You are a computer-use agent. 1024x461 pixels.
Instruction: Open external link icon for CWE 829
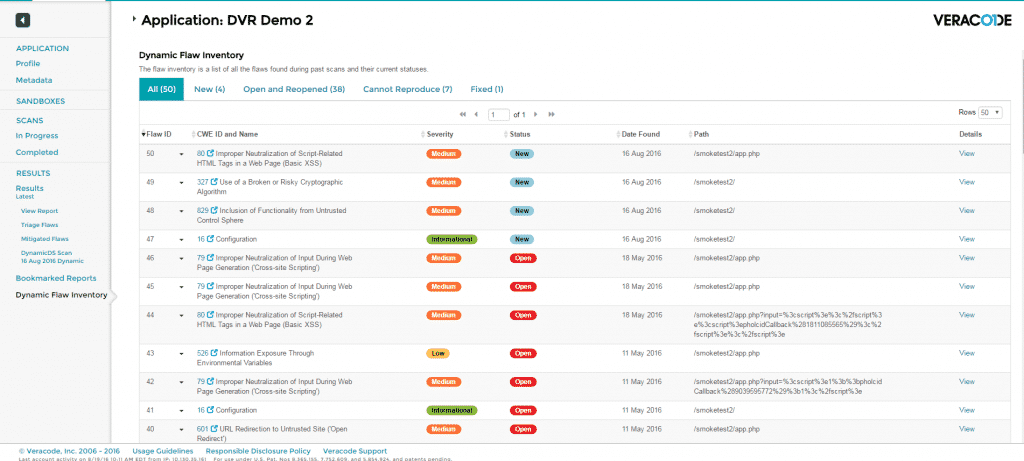214,210
